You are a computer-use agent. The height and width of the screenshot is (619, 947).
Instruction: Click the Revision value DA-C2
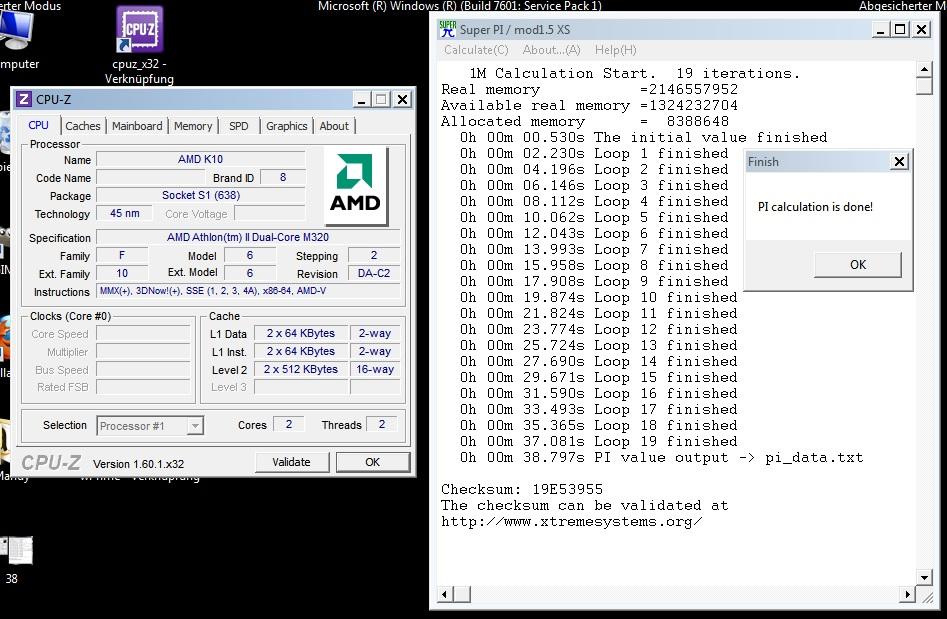click(x=374, y=273)
